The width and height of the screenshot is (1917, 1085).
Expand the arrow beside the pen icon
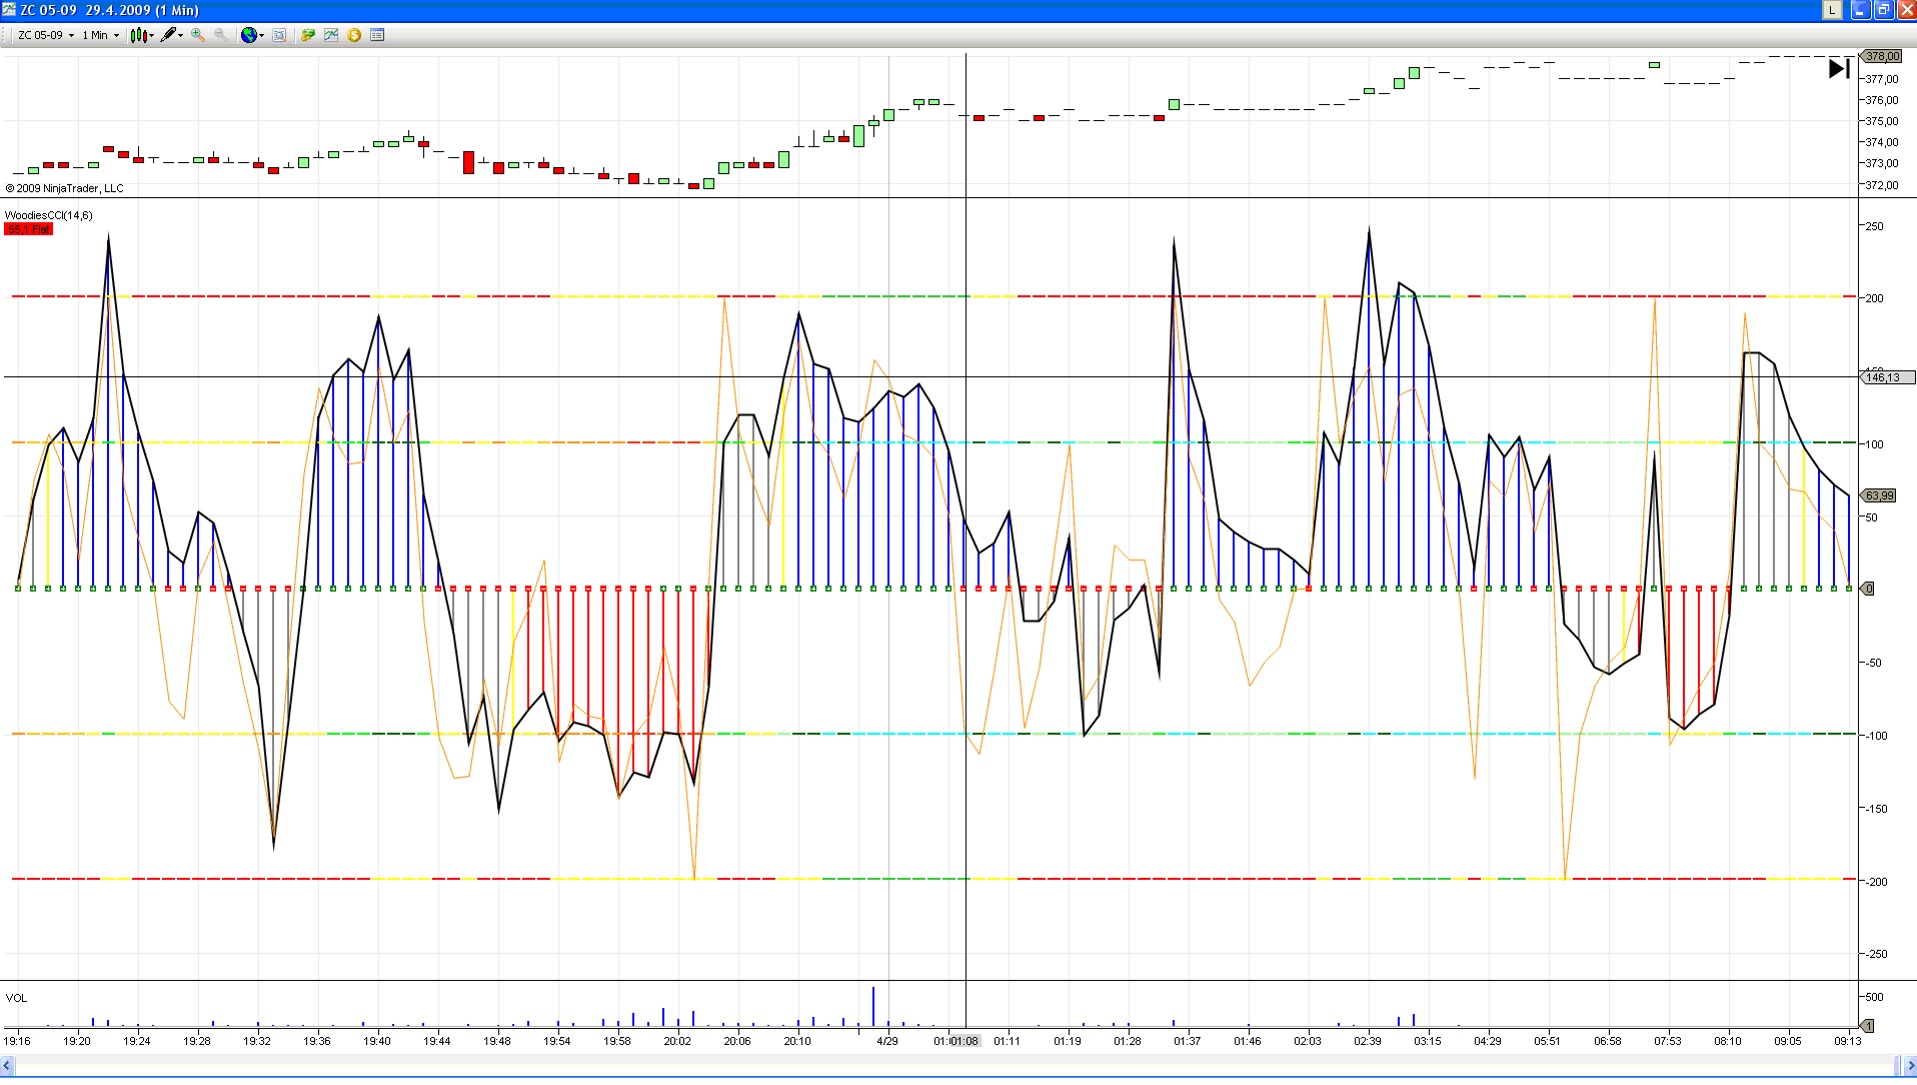click(180, 36)
